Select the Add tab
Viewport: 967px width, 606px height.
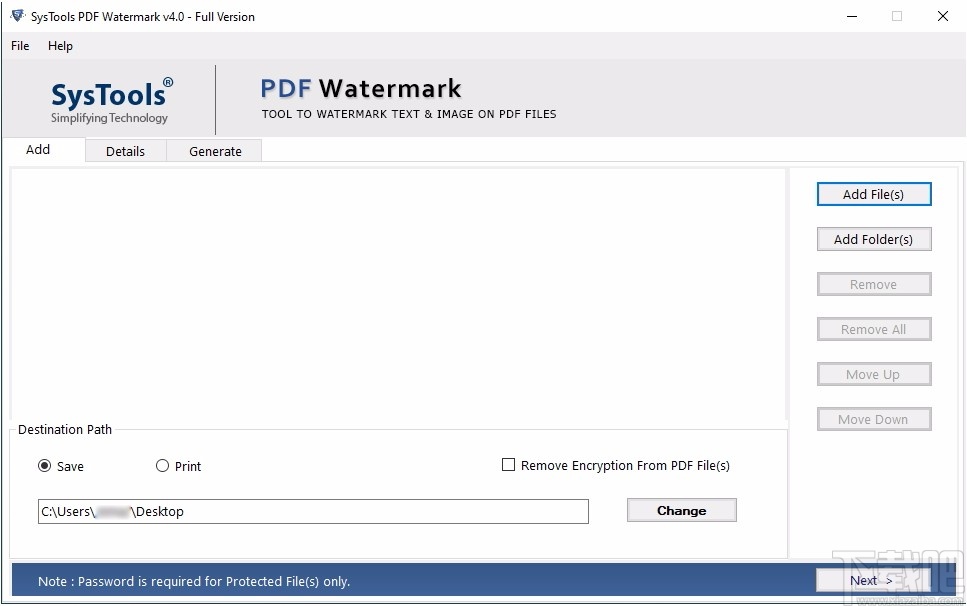tap(37, 149)
